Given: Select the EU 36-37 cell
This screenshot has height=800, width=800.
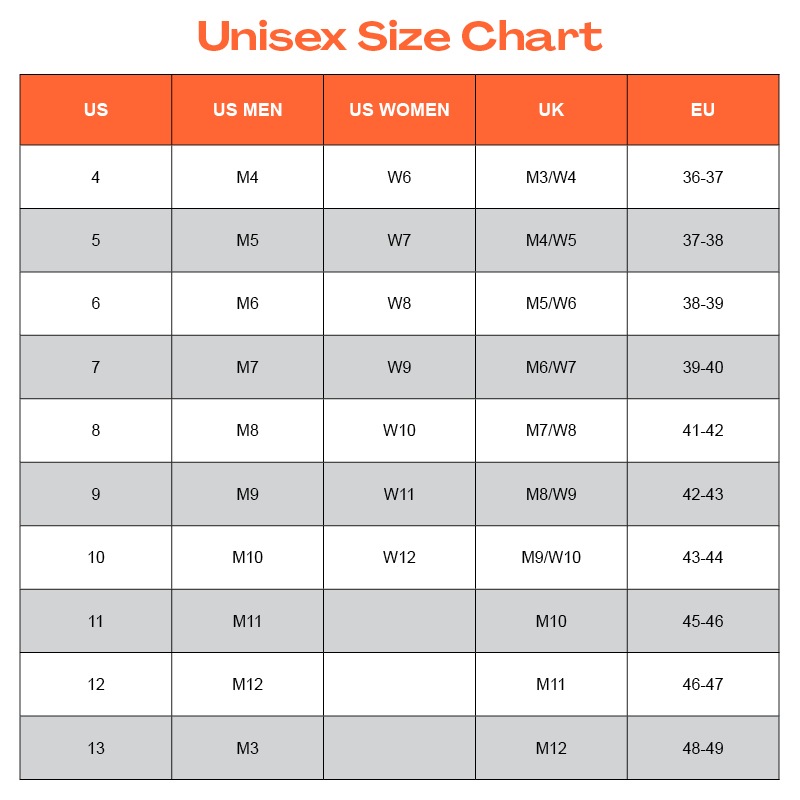Looking at the screenshot, I should [703, 177].
